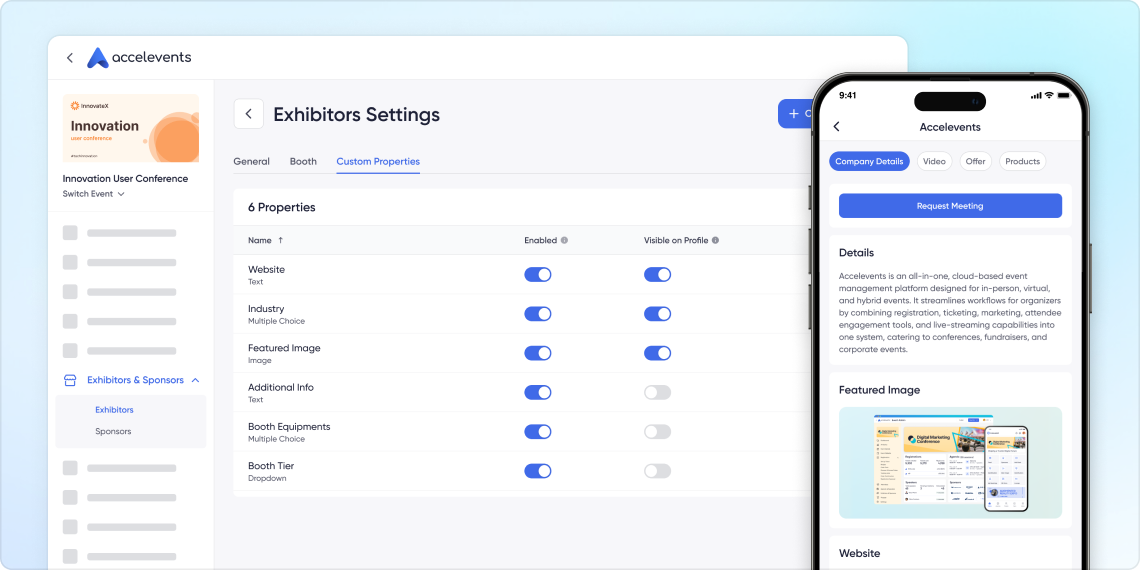The width and height of the screenshot is (1140, 570).
Task: Turn off Website Visible on Profile toggle
Action: 657,274
